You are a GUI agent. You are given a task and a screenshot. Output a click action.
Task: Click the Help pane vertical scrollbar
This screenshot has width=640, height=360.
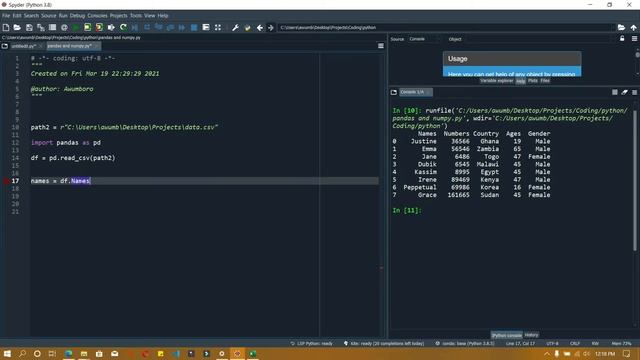tap(637, 55)
